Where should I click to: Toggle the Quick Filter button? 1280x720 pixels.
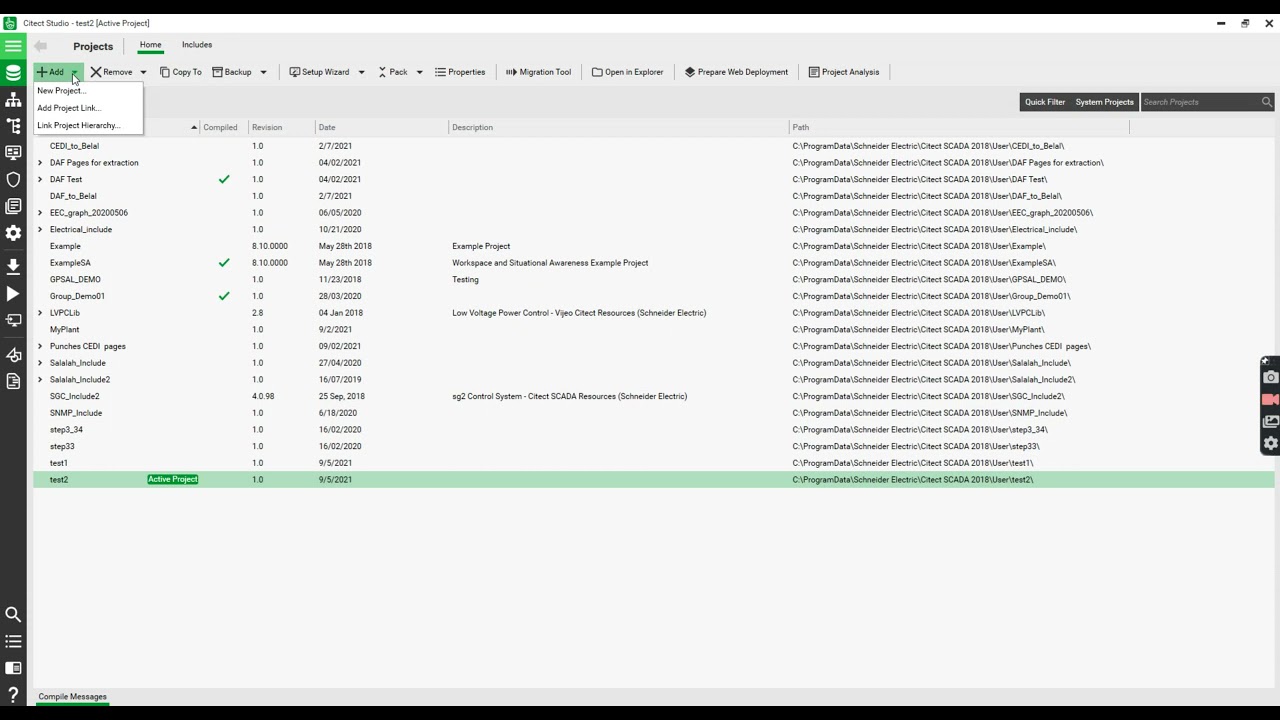pos(1045,102)
